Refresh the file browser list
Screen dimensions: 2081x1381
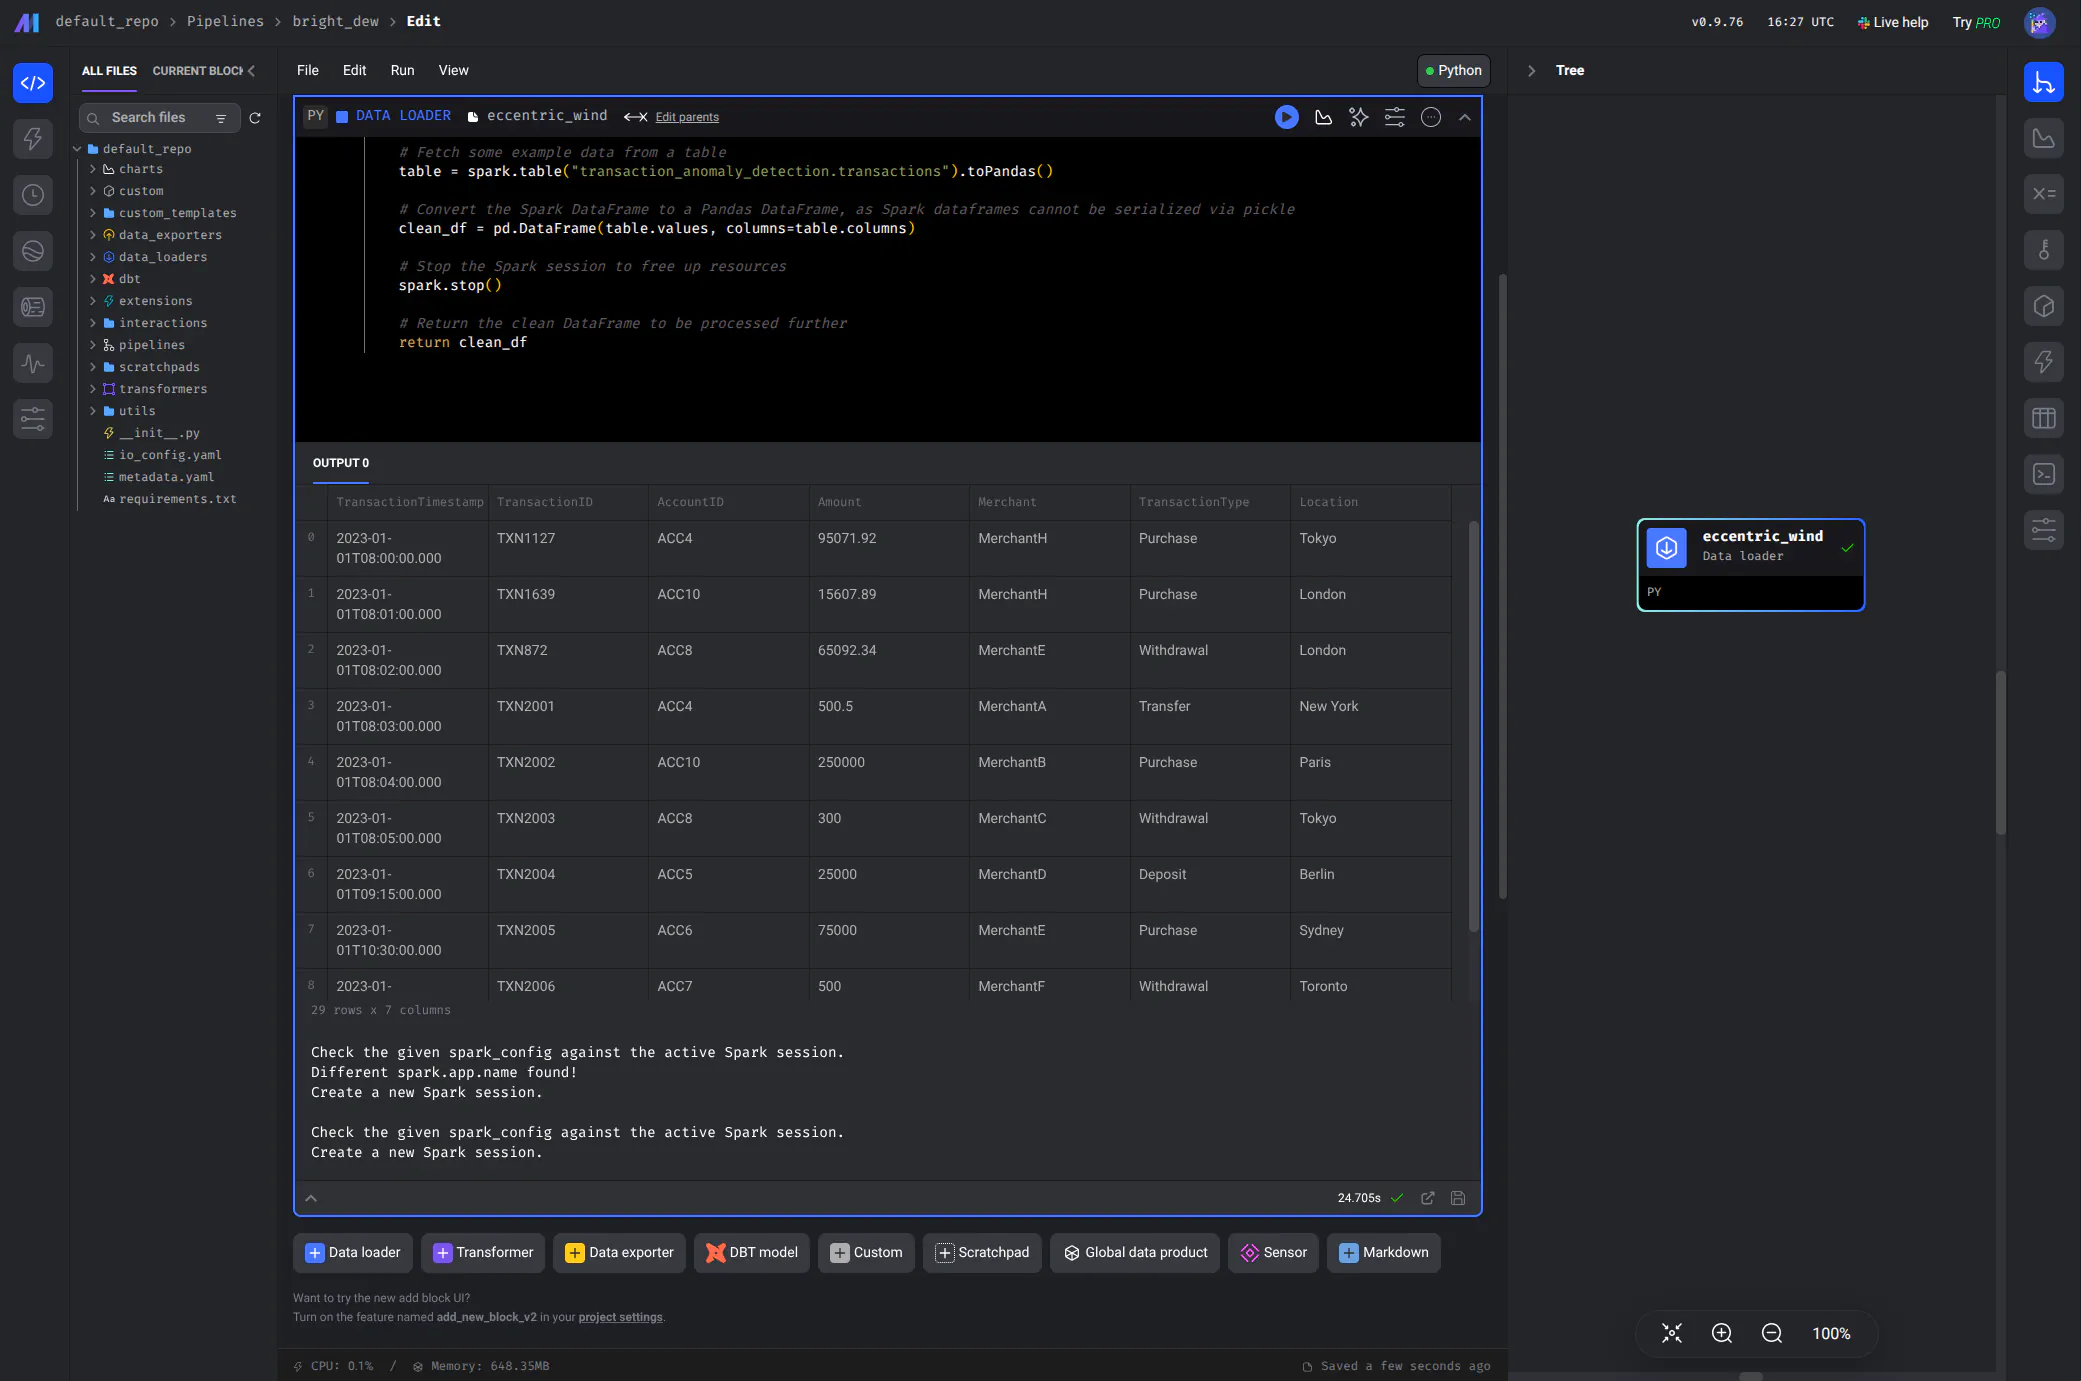click(255, 118)
